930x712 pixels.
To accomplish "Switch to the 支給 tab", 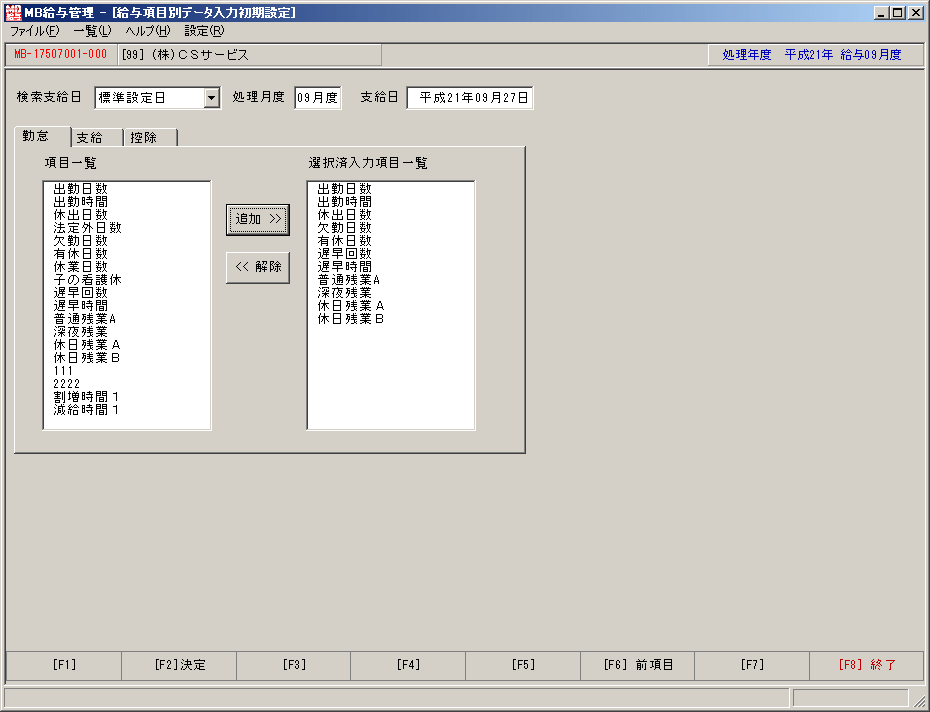I will (97, 138).
